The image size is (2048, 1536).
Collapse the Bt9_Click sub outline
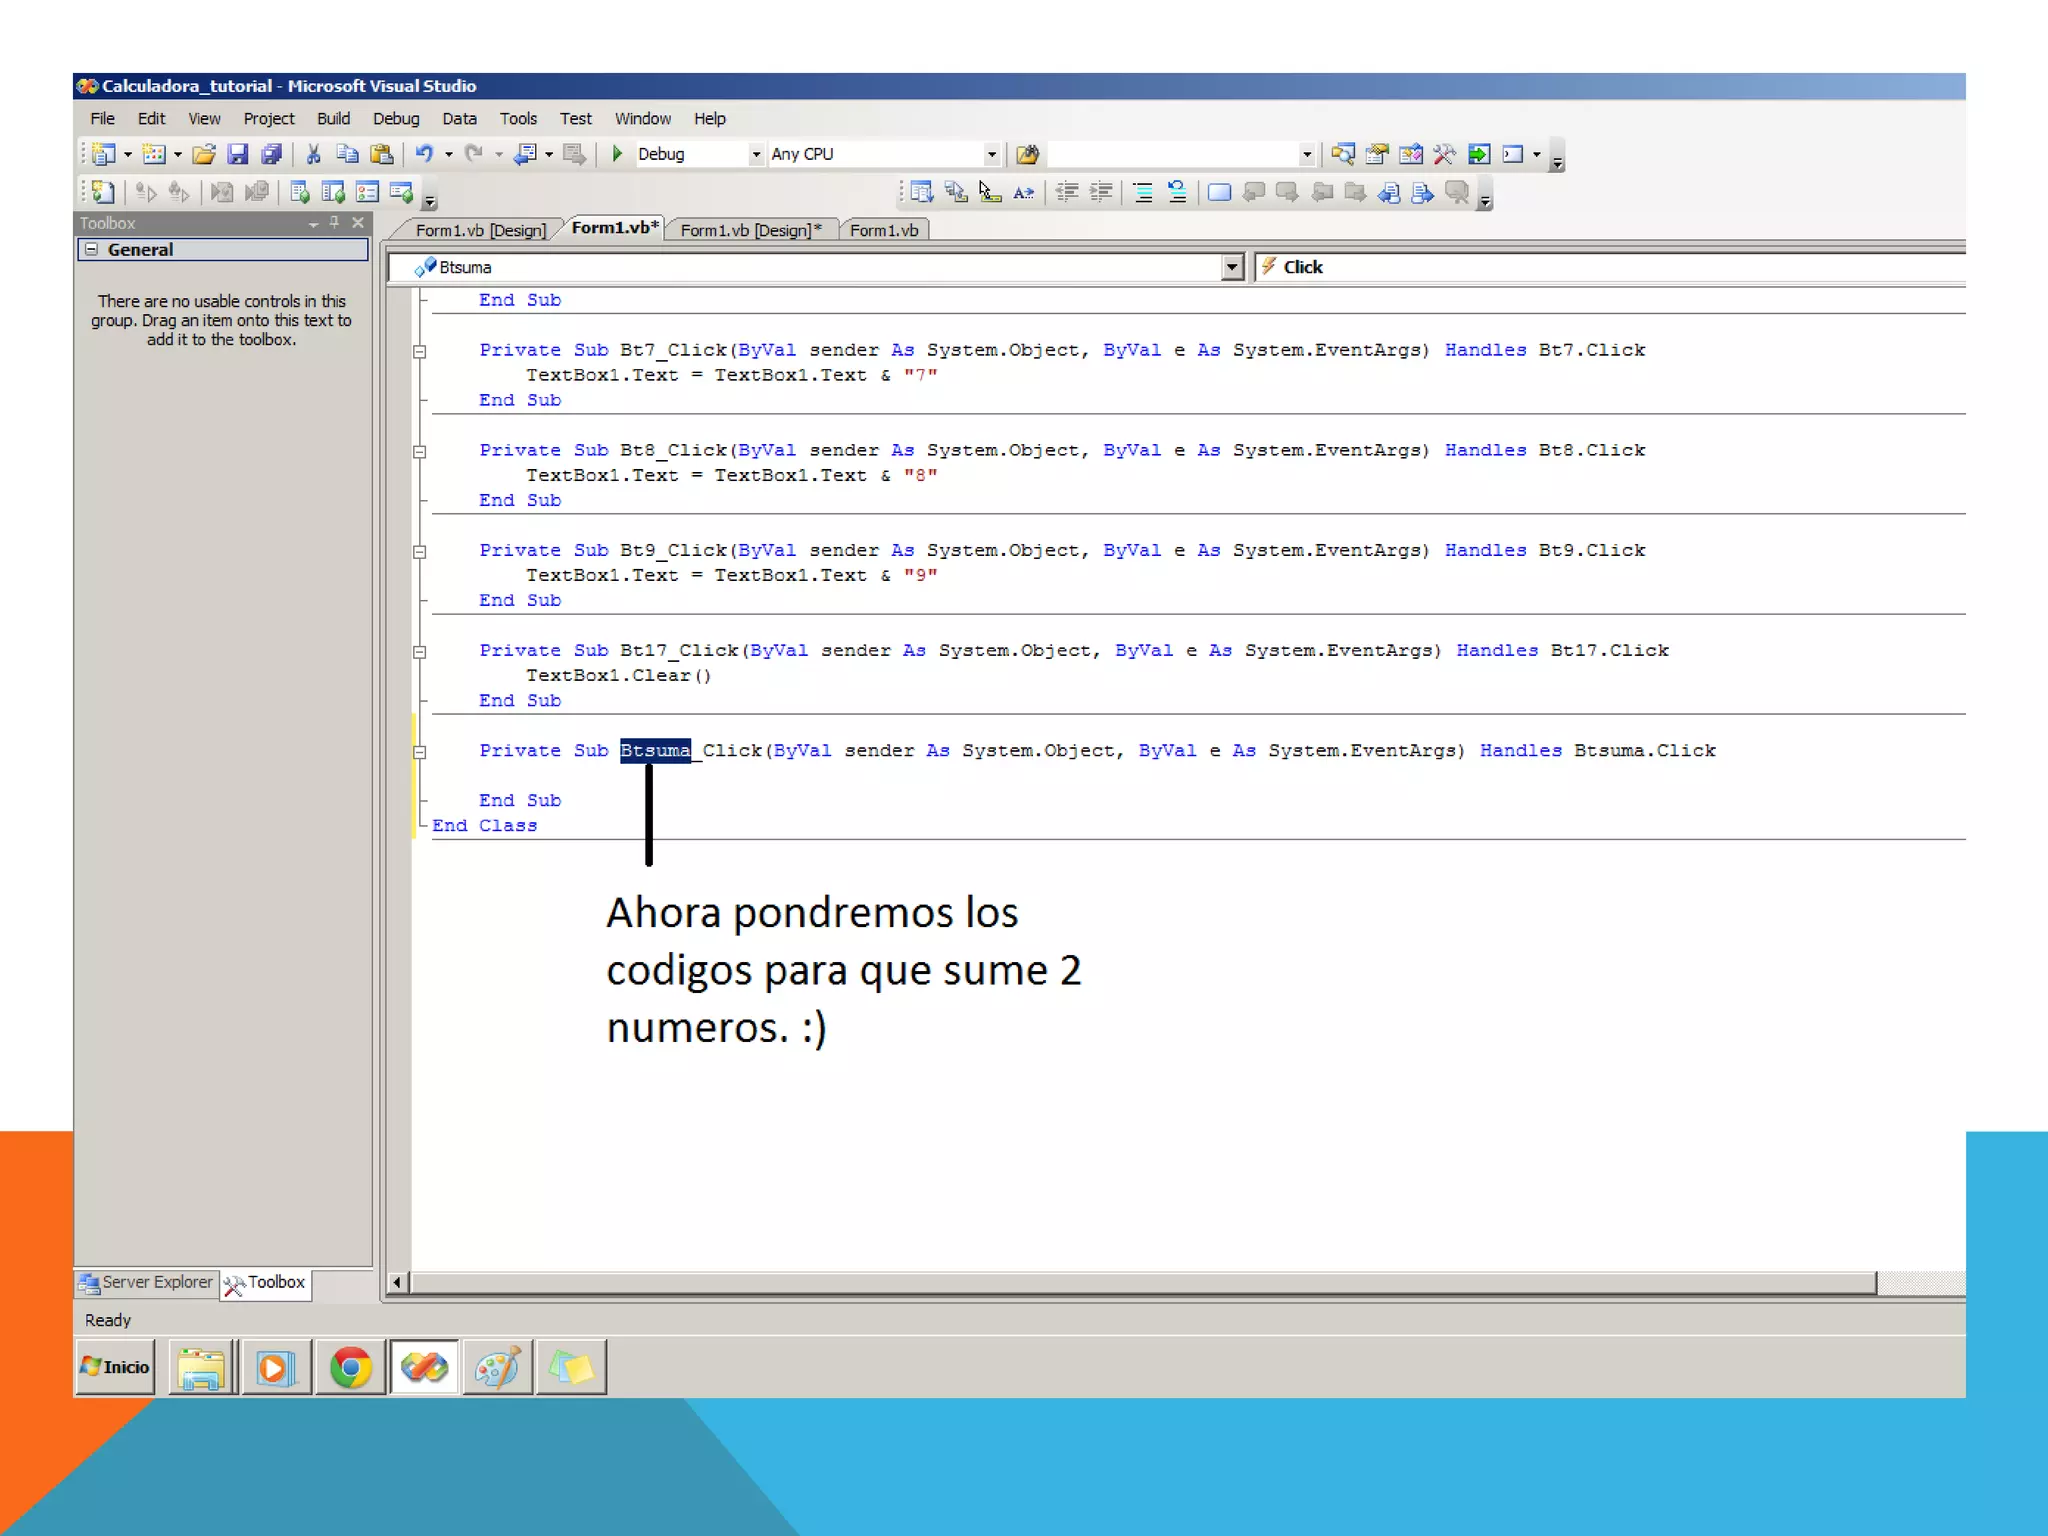point(420,551)
